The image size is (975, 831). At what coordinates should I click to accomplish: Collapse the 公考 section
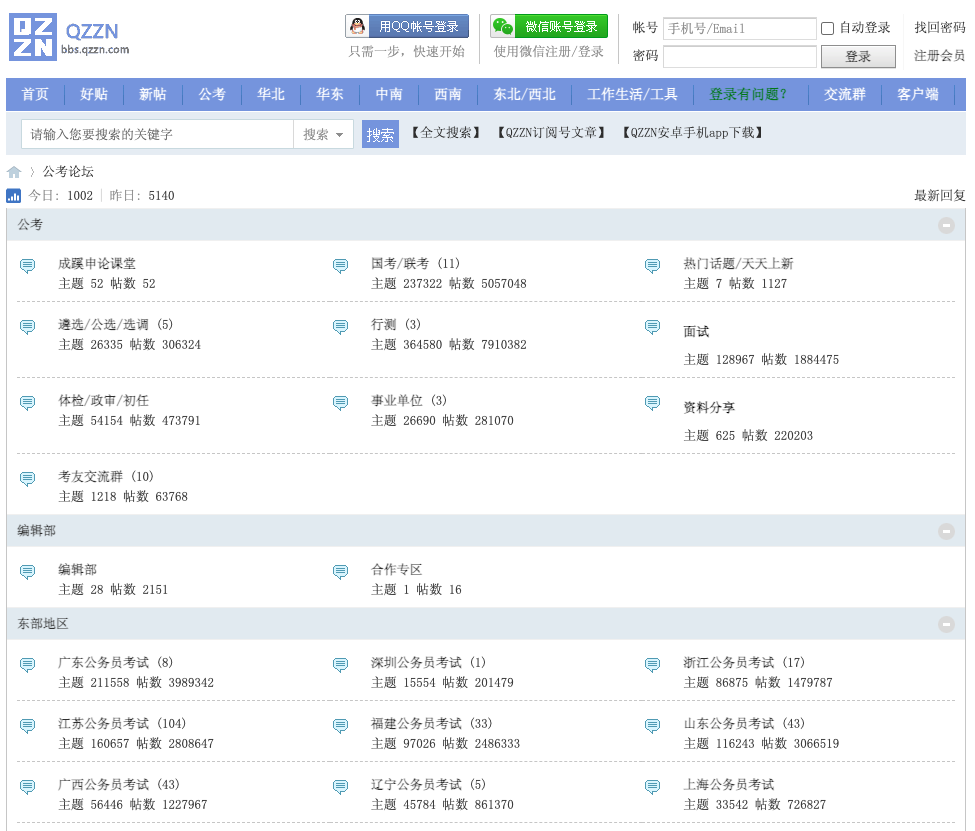tap(946, 225)
